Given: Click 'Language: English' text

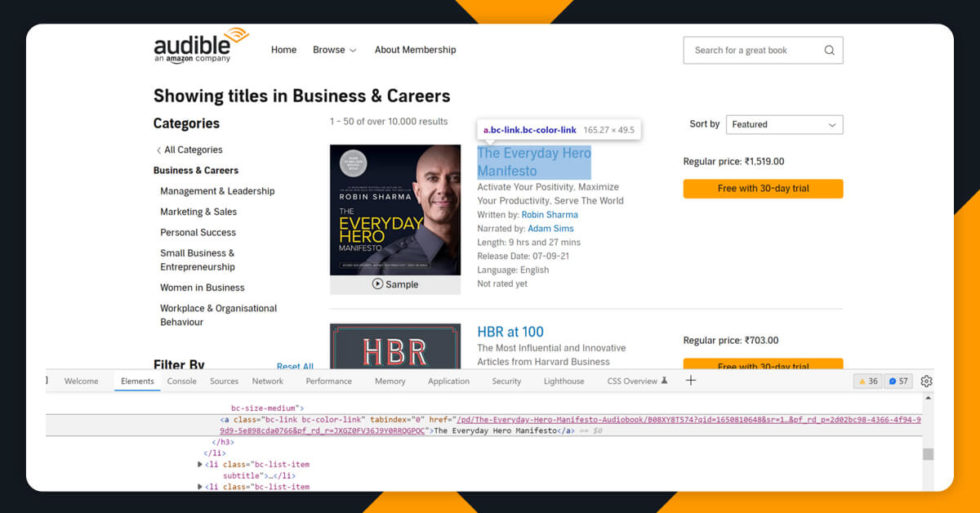Looking at the screenshot, I should click(x=513, y=270).
